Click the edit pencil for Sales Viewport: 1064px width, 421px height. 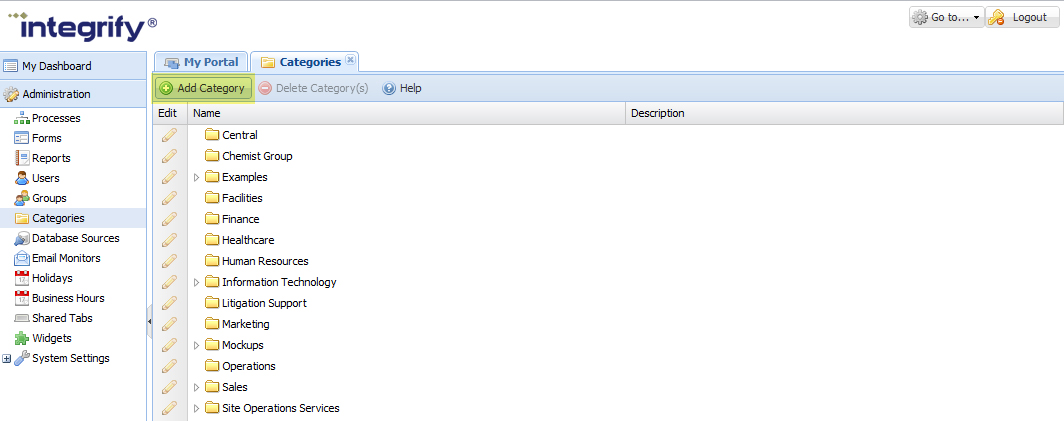coord(170,388)
